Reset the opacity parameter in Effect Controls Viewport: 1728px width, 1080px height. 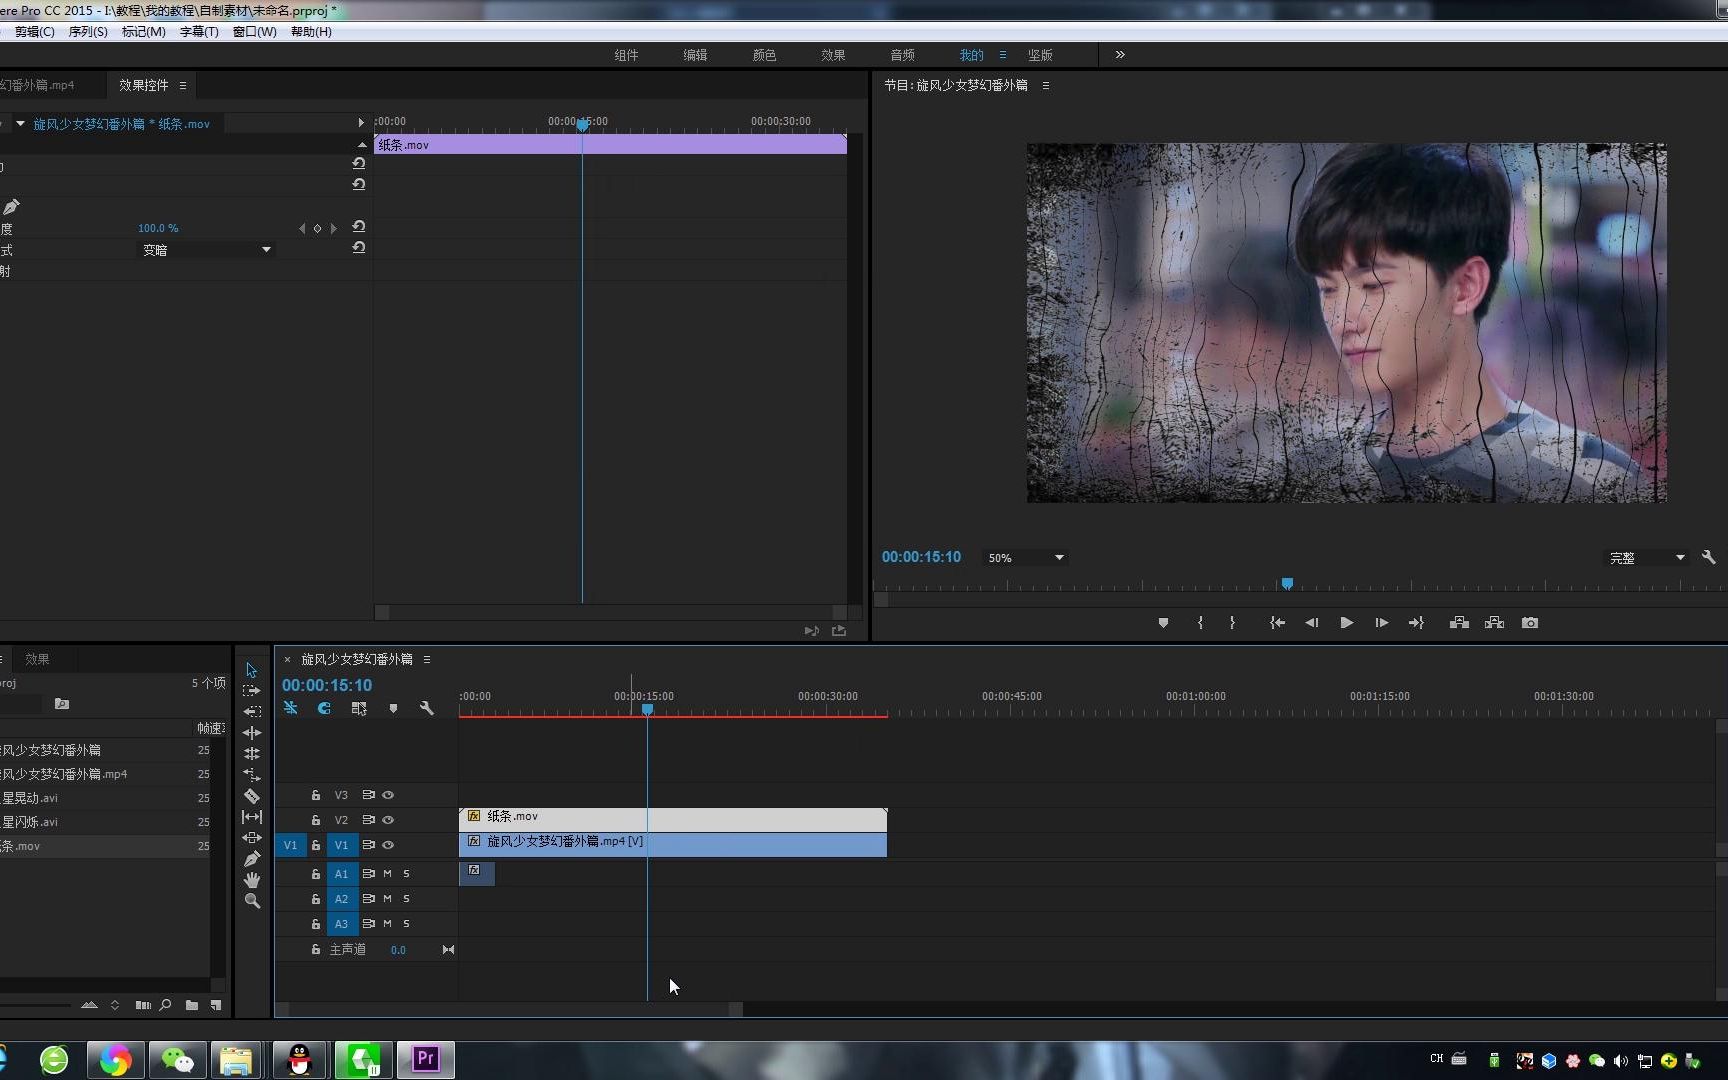(358, 227)
